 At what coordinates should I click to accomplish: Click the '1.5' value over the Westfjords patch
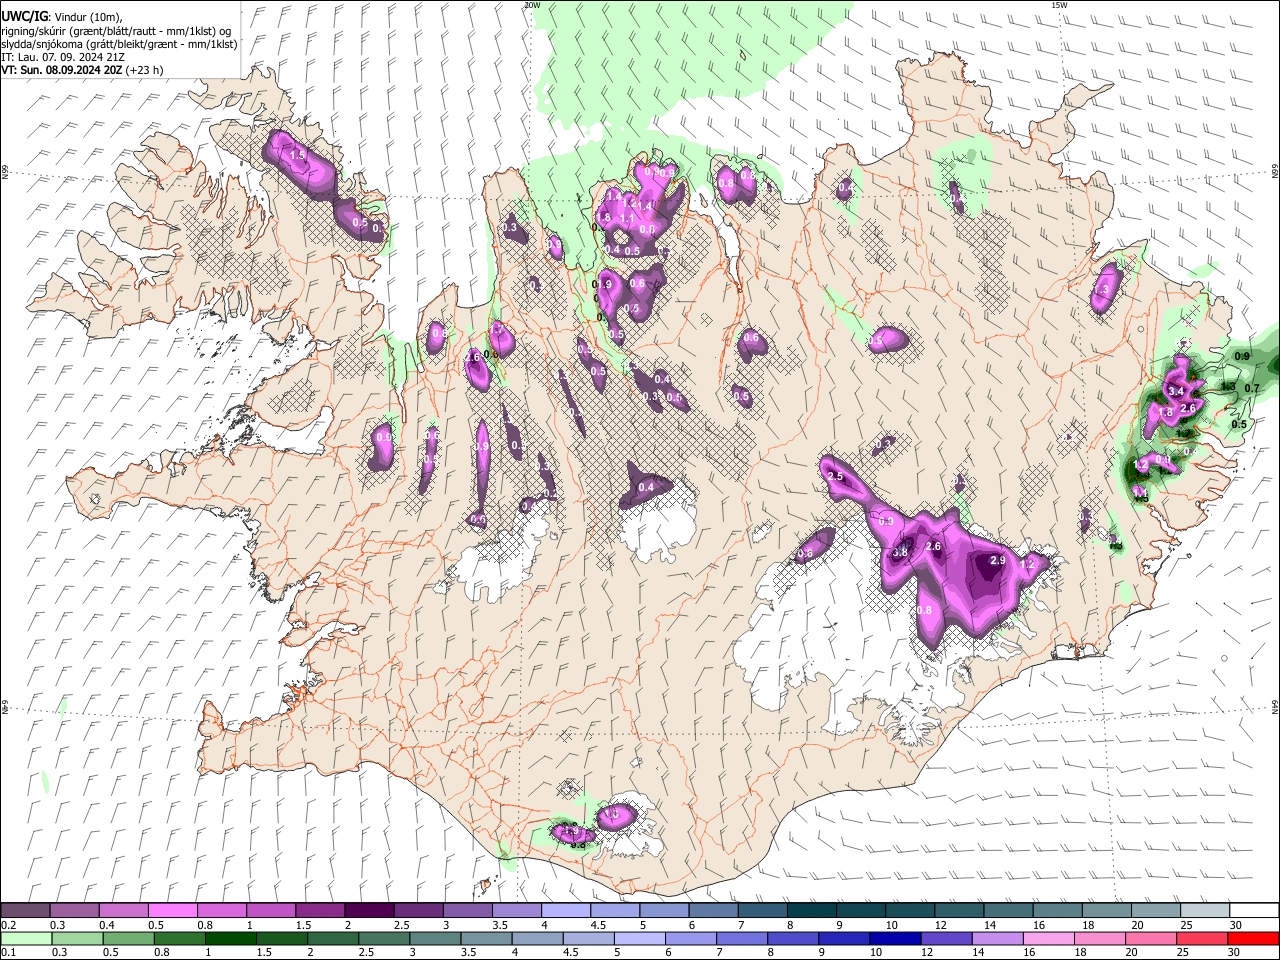(297, 155)
